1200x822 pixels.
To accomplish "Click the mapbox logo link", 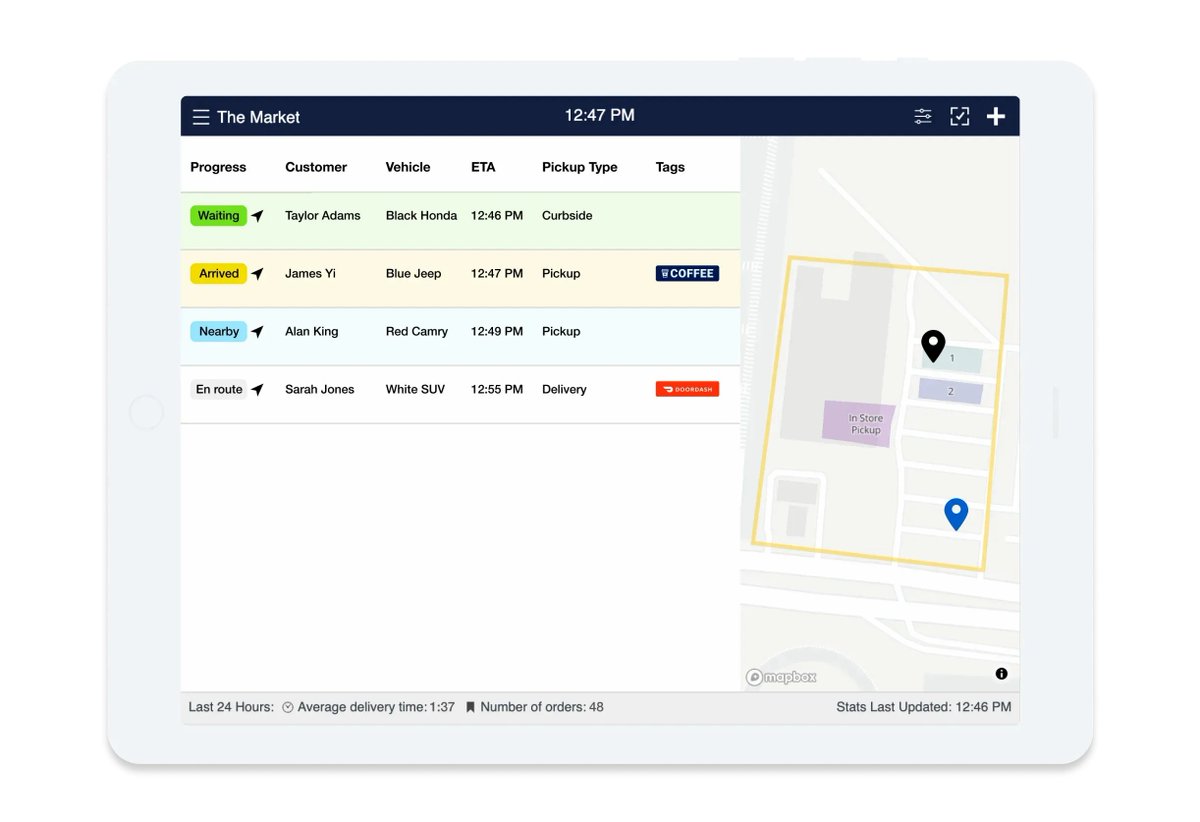I will (781, 677).
